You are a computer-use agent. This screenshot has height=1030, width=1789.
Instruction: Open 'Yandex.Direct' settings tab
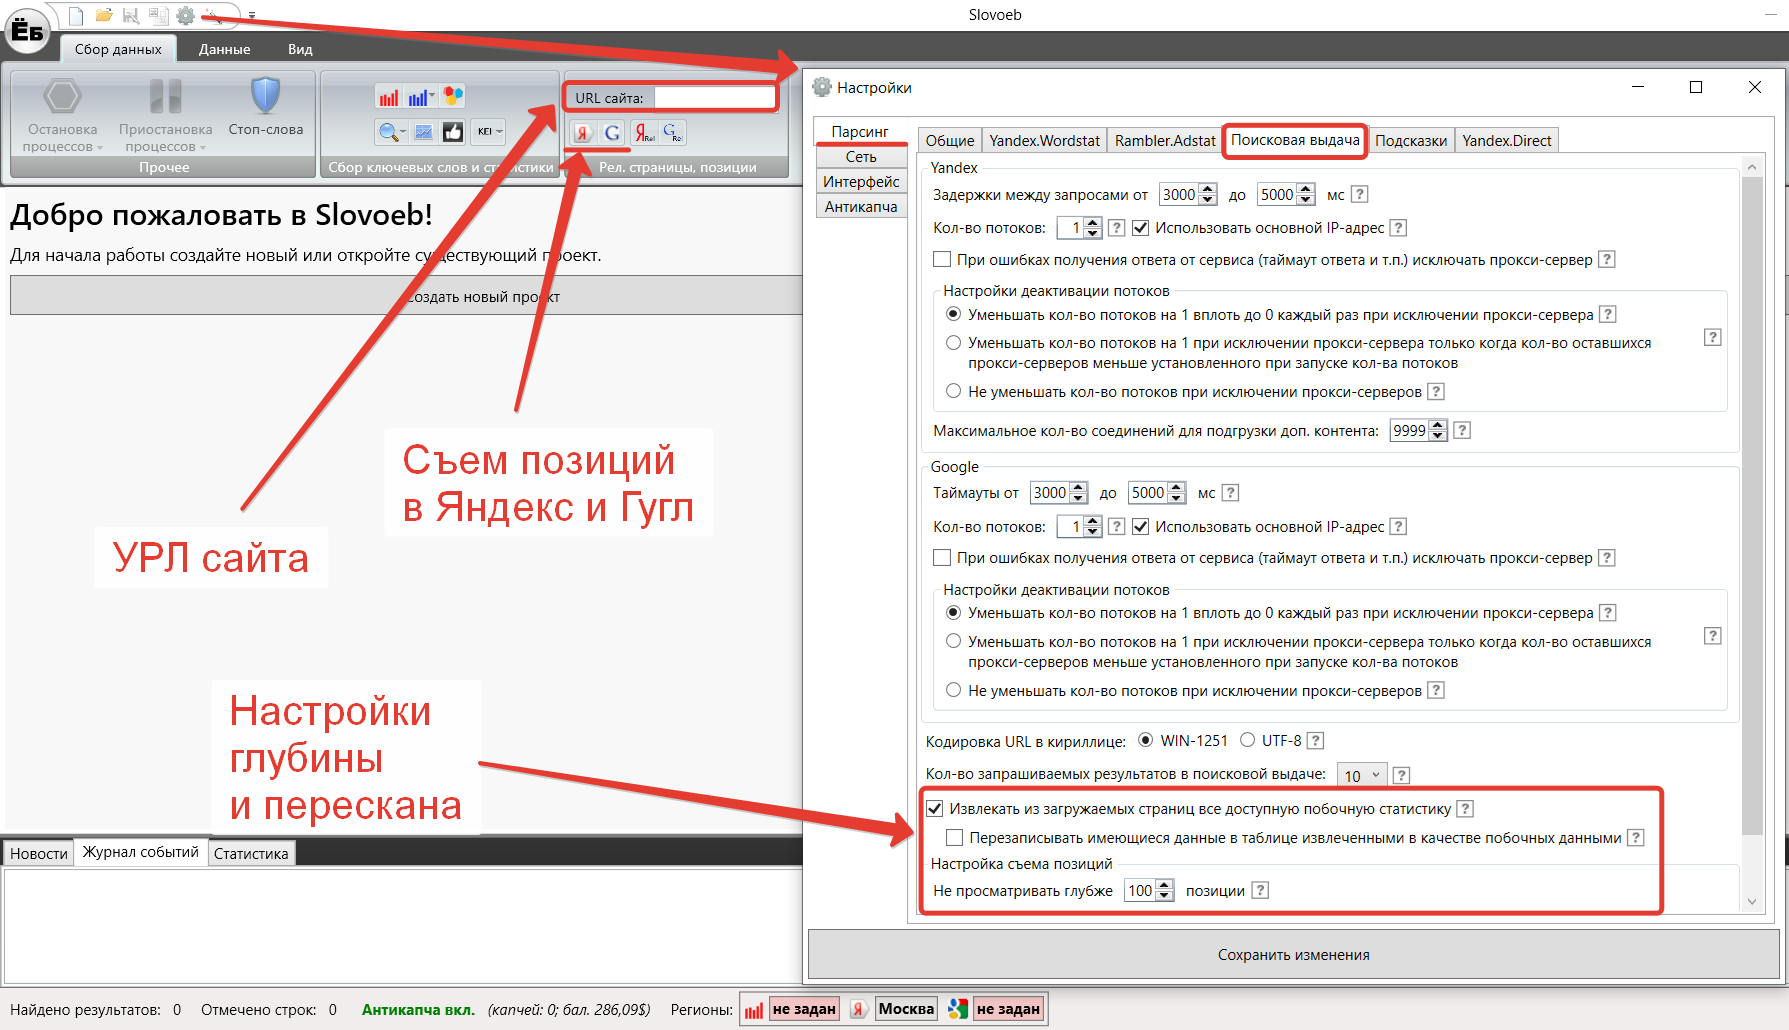click(x=1507, y=141)
